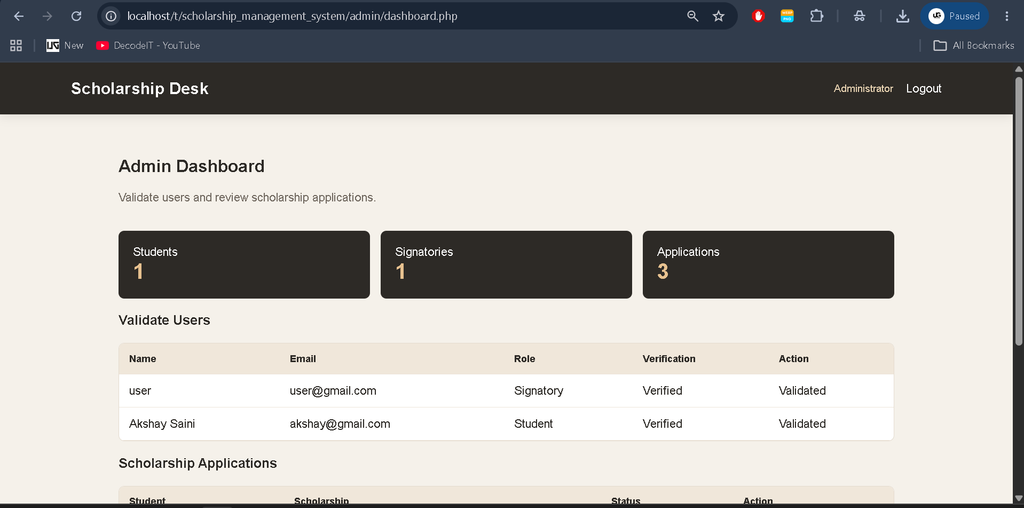Click the Validate Users heading
1024x508 pixels.
click(x=165, y=320)
